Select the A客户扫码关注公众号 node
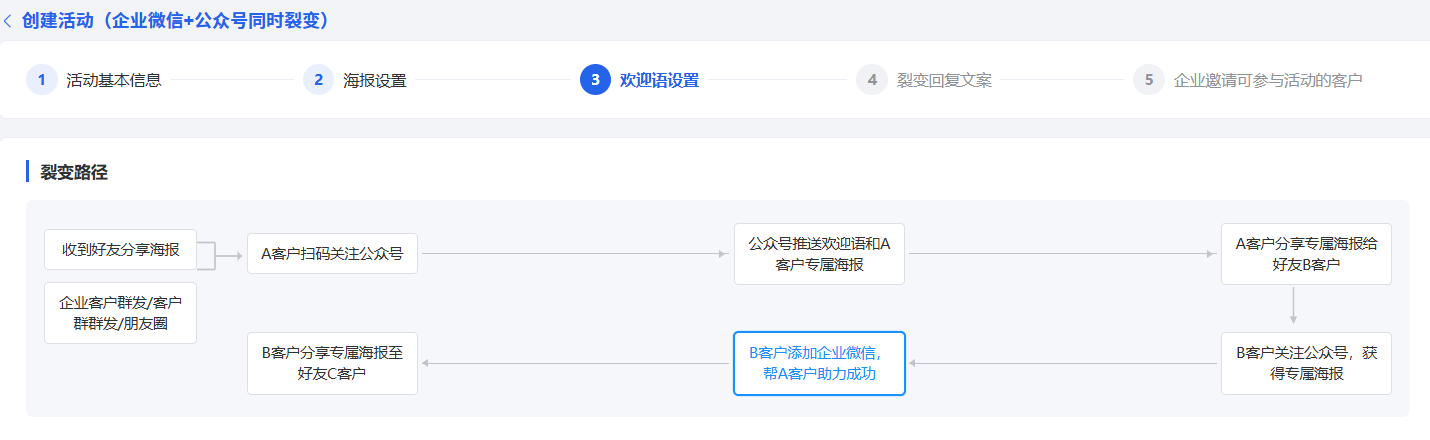This screenshot has width=1430, height=440. (x=333, y=254)
